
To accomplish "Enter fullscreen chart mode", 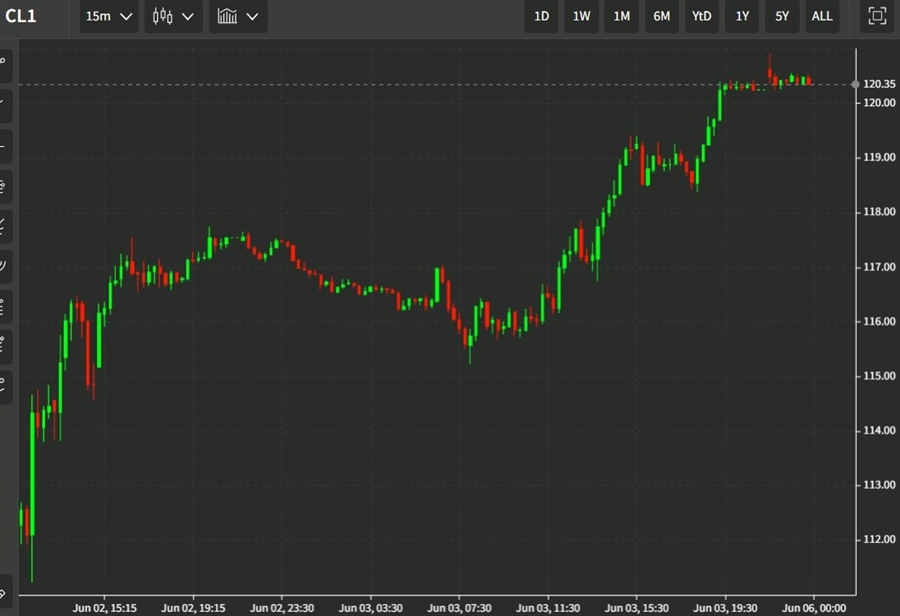I will pyautogui.click(x=877, y=16).
